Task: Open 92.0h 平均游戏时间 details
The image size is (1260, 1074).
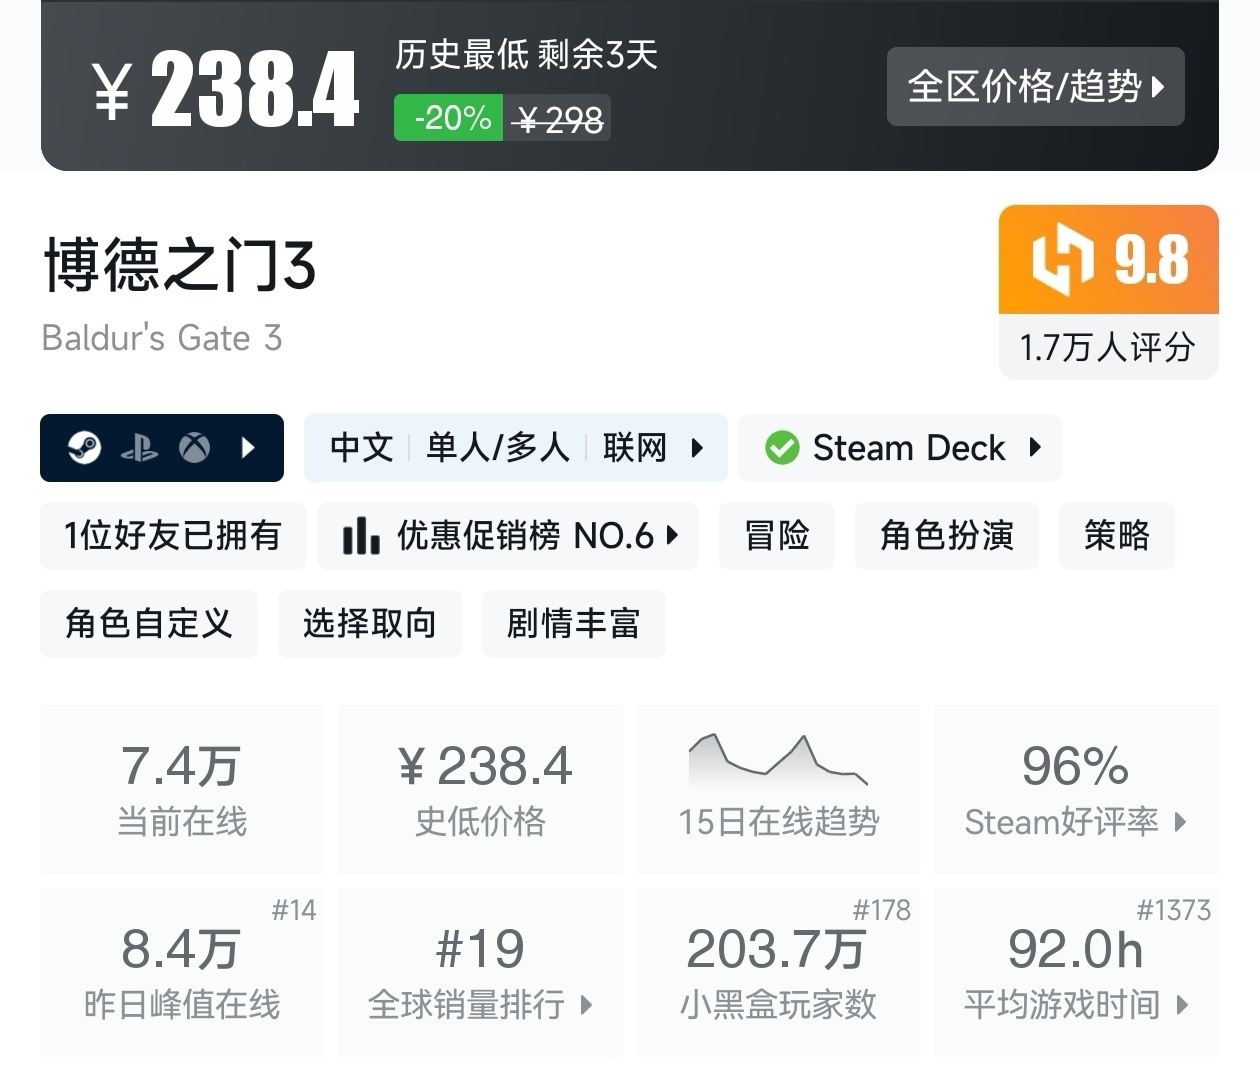Action: 1076,972
